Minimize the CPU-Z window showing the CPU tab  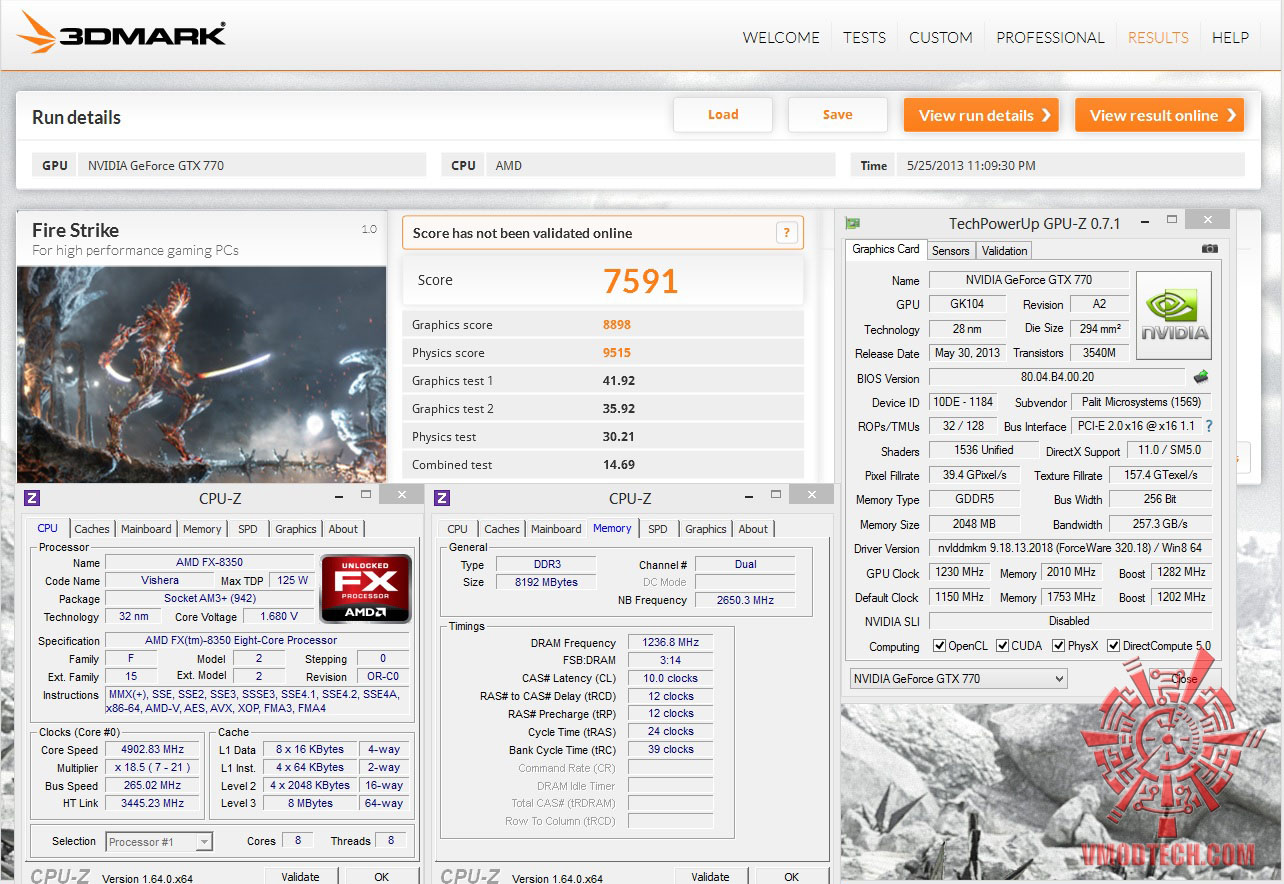pyautogui.click(x=339, y=494)
